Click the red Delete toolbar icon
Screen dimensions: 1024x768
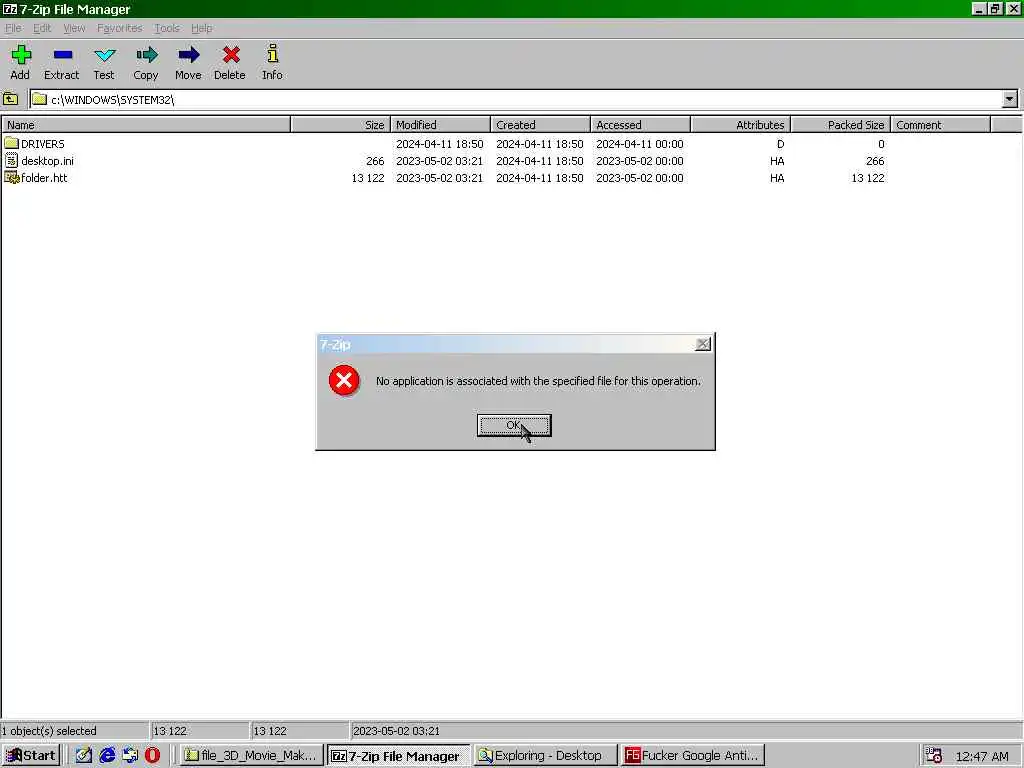[231, 55]
